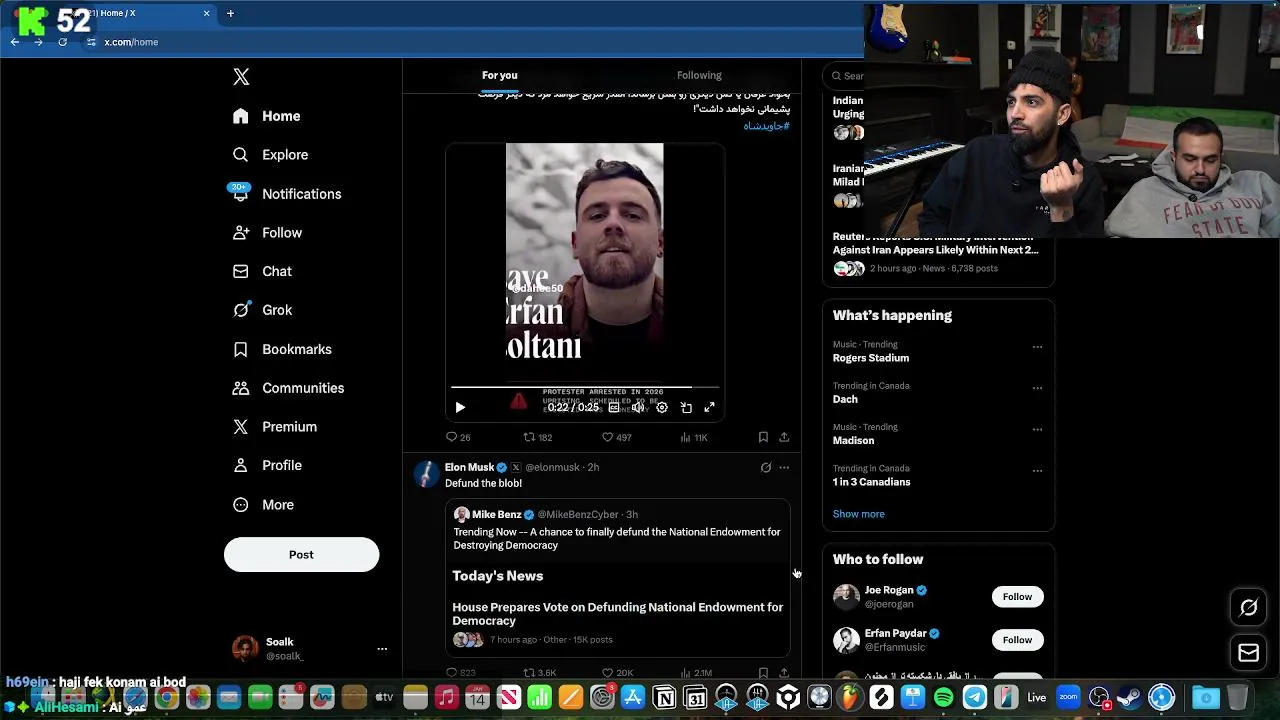Open Notion from the Dock
1280x720 pixels.
[x=664, y=697]
